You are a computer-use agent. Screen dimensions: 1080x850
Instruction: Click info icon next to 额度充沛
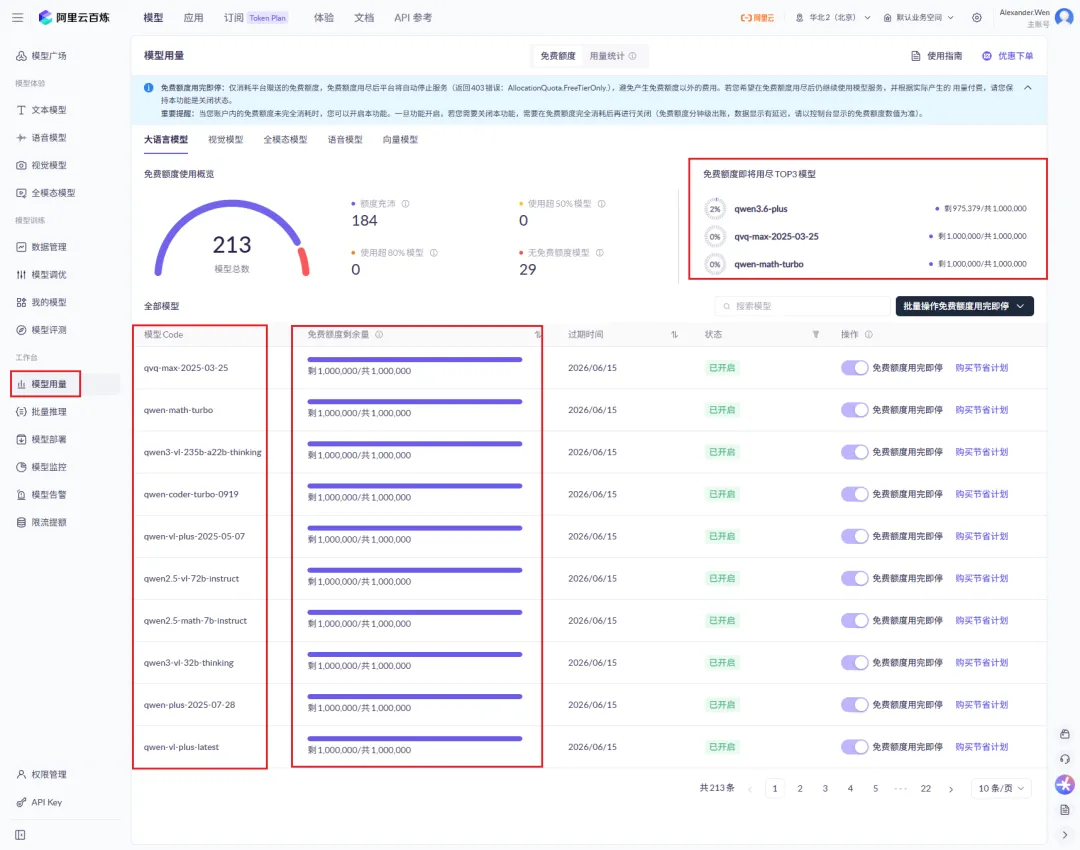406,204
